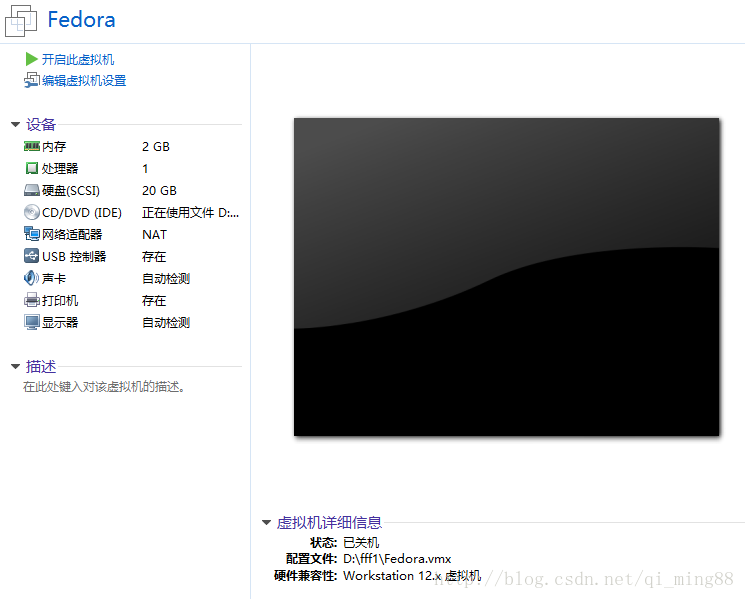Click the Fedora title text
745x599 pixels.
[x=81, y=20]
